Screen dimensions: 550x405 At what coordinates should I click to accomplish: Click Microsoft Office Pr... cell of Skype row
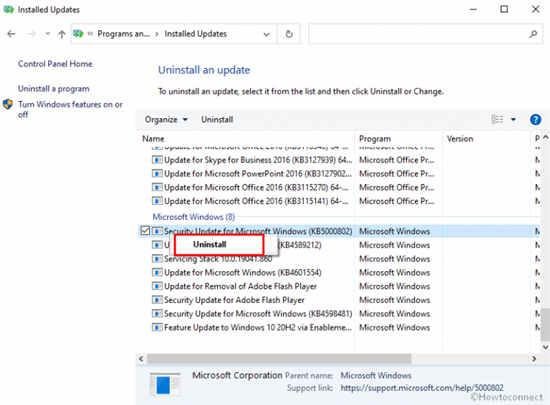[x=397, y=160]
